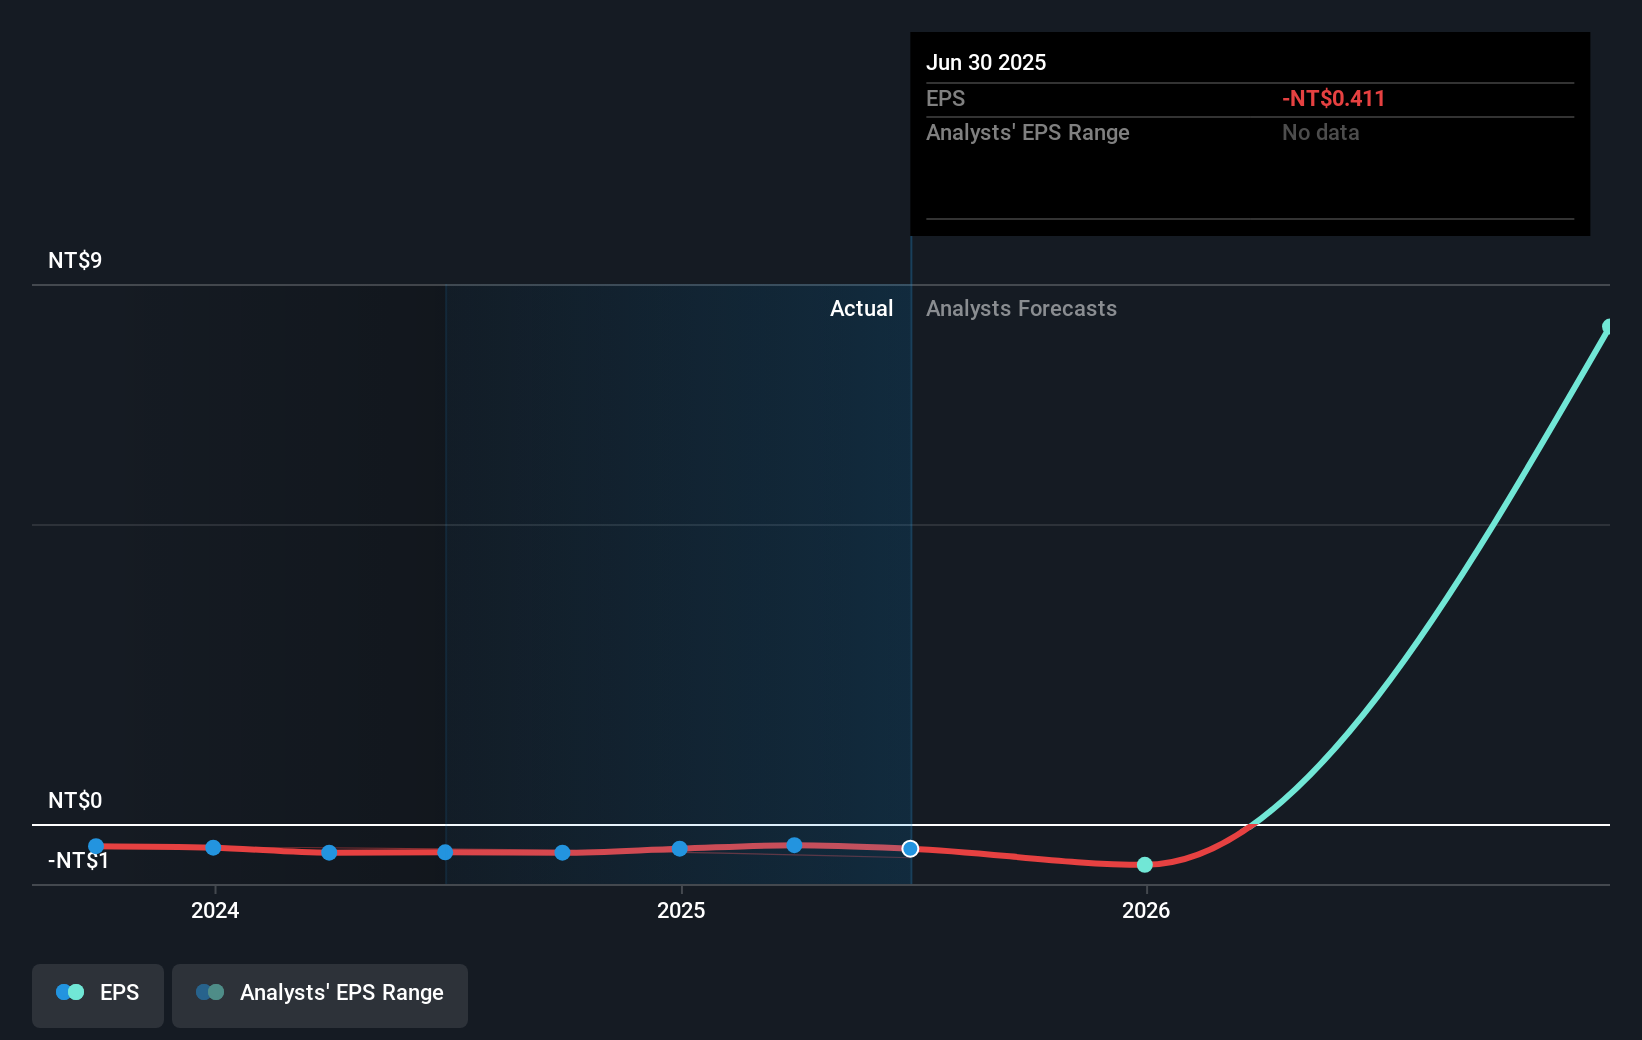This screenshot has height=1040, width=1642.
Task: Click the No data value in tooltip
Action: point(1321,132)
